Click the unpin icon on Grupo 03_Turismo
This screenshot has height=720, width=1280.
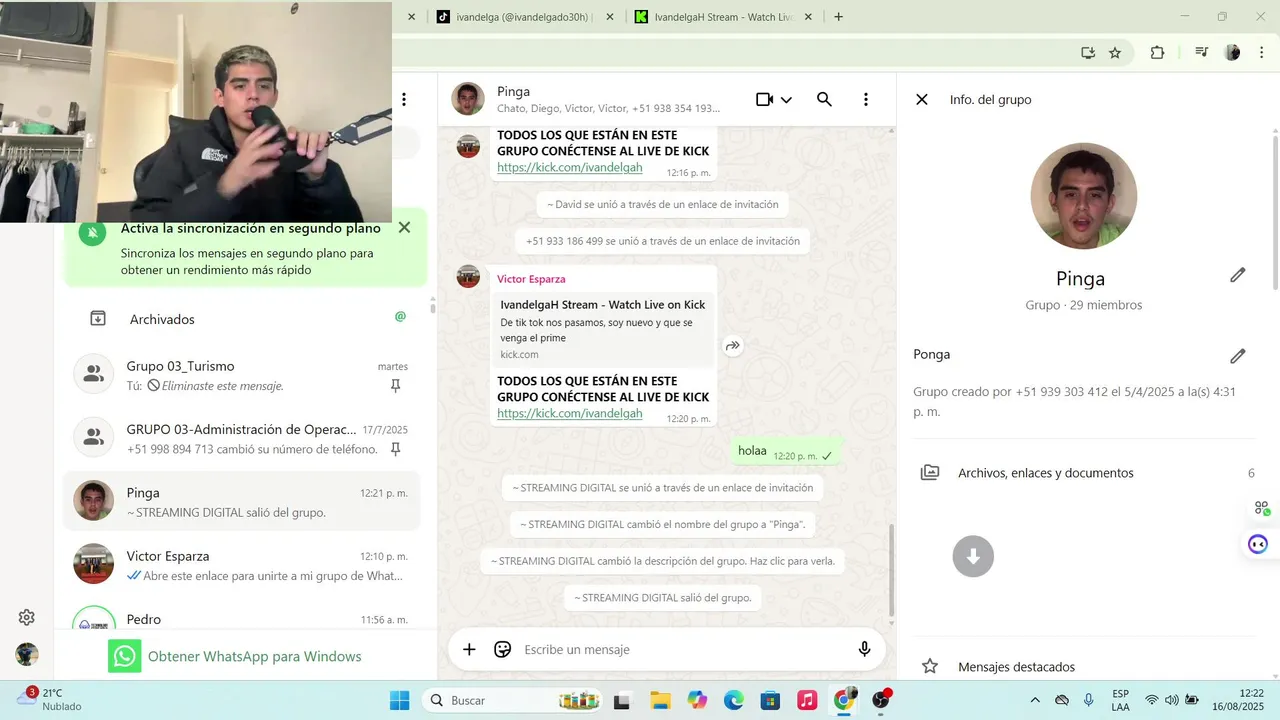(x=395, y=386)
